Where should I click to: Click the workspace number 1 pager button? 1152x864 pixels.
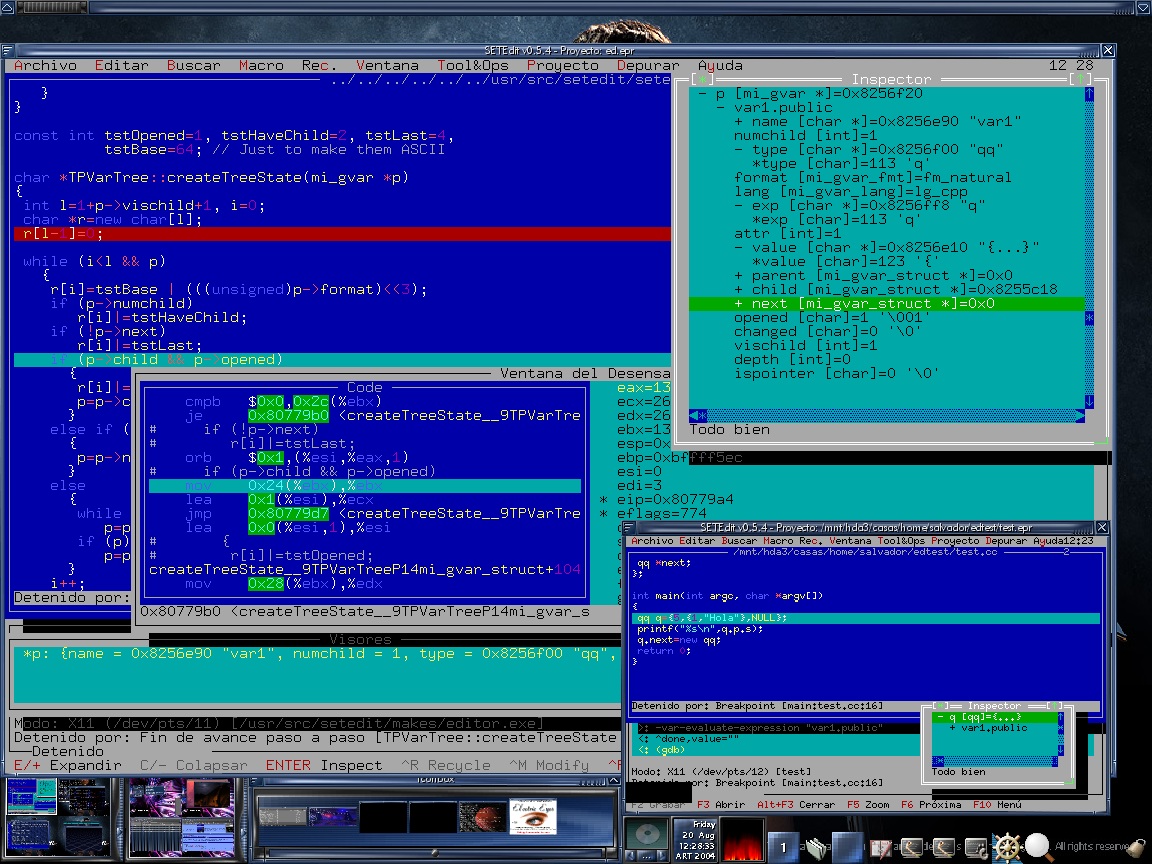(x=784, y=847)
